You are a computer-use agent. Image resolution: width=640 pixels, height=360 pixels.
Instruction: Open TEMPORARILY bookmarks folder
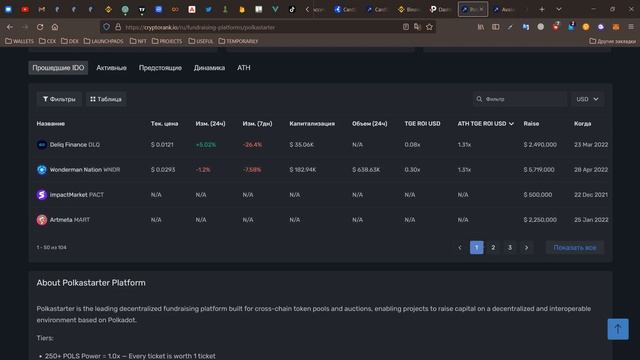coord(238,41)
